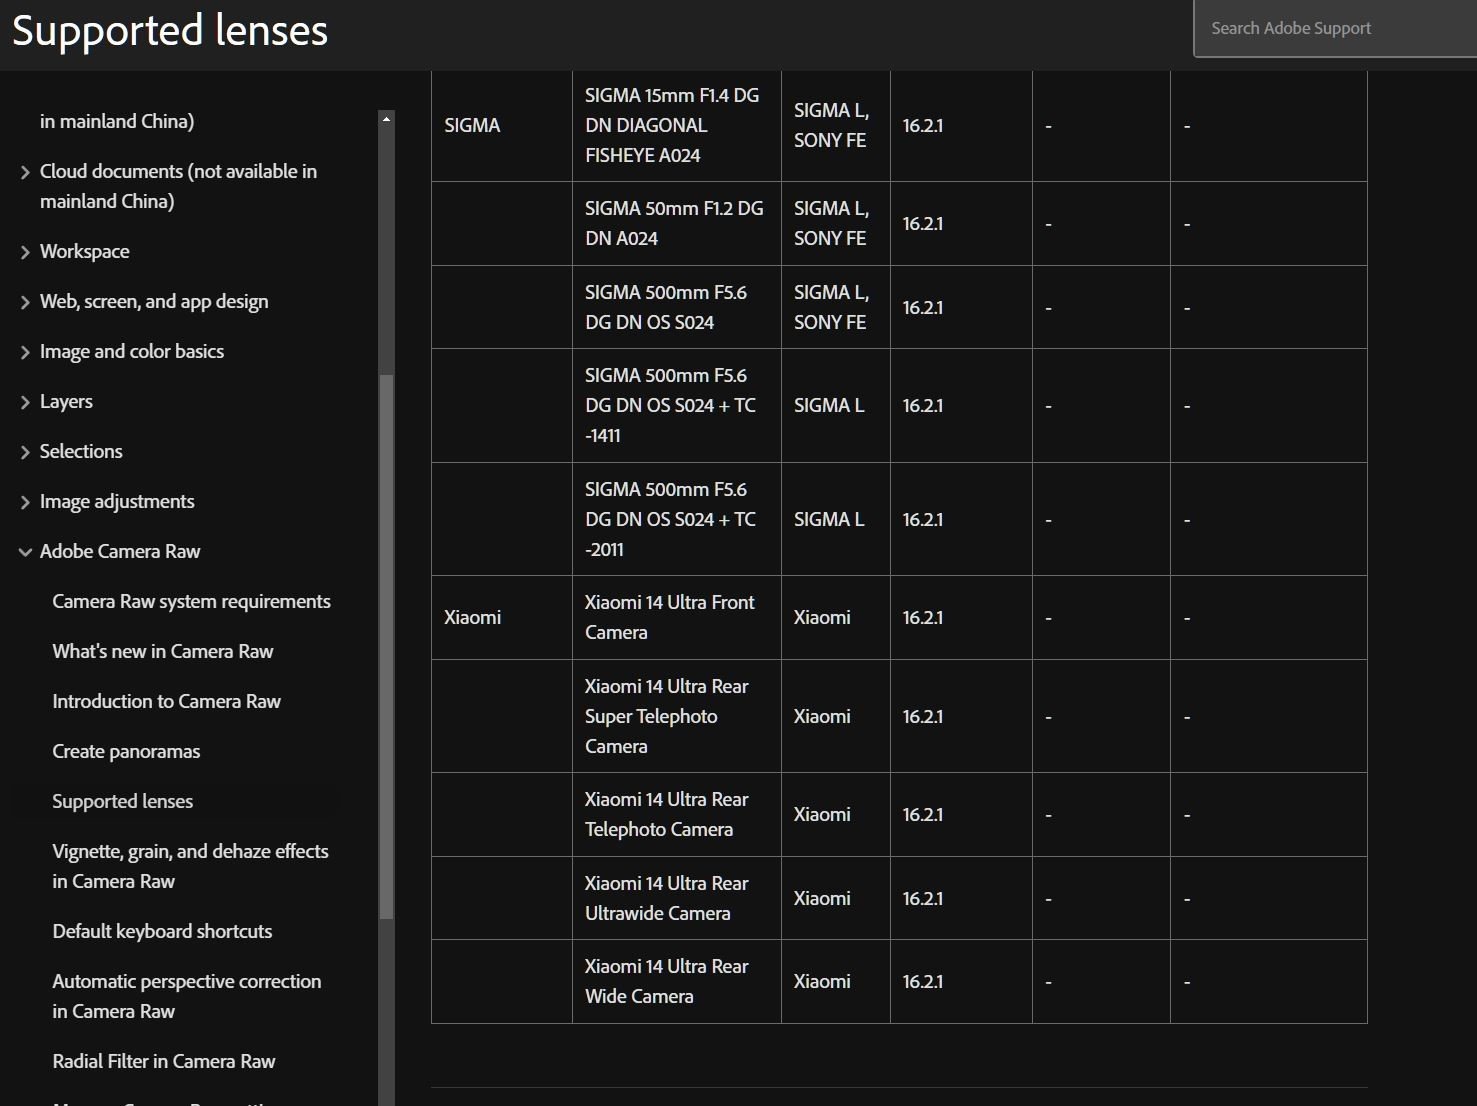Screen dimensions: 1477x1106
Task: Collapse the Adobe Camera Raw section
Action: pos(25,552)
